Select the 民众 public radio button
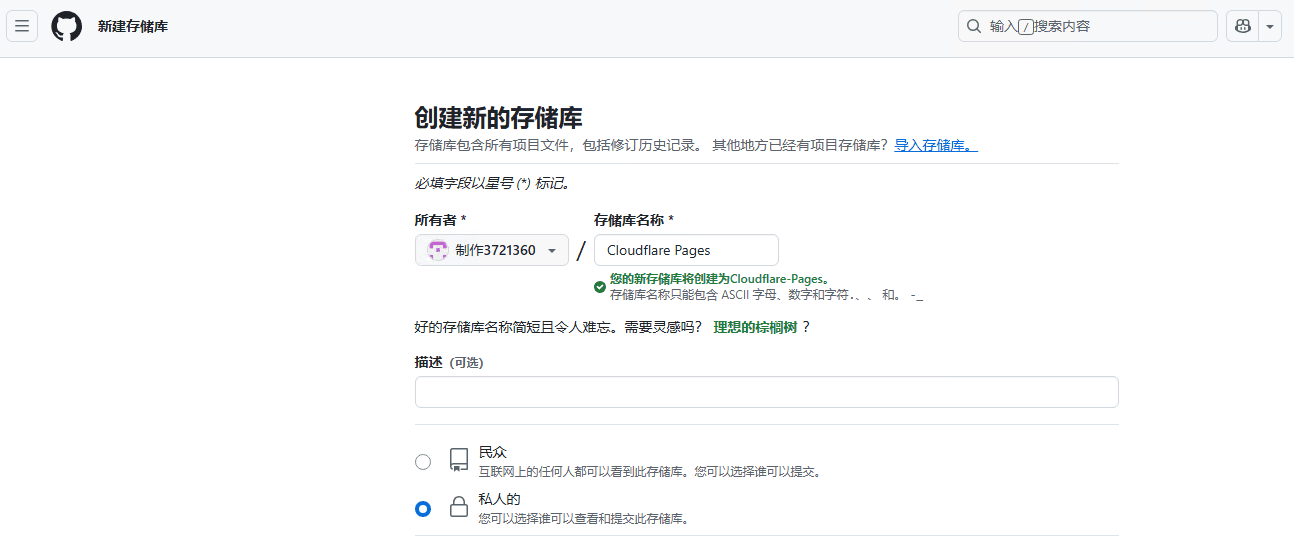 coord(423,462)
